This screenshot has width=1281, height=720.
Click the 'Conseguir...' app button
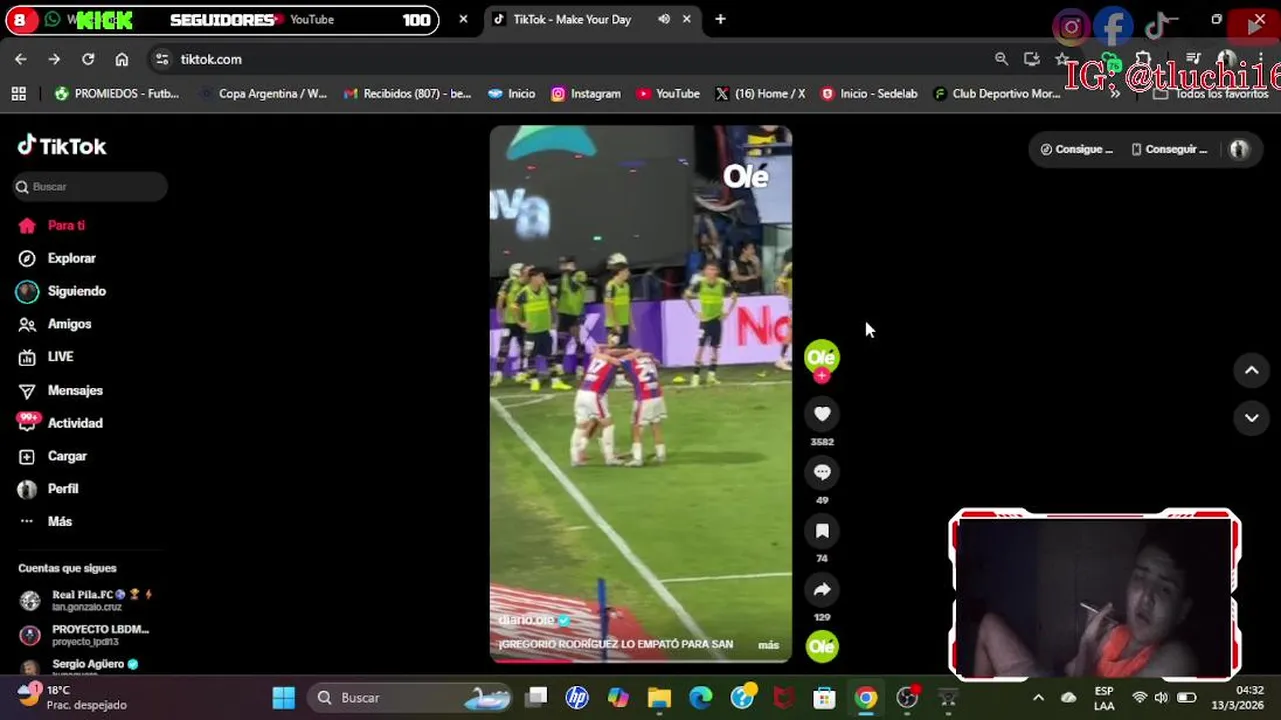coord(1169,149)
